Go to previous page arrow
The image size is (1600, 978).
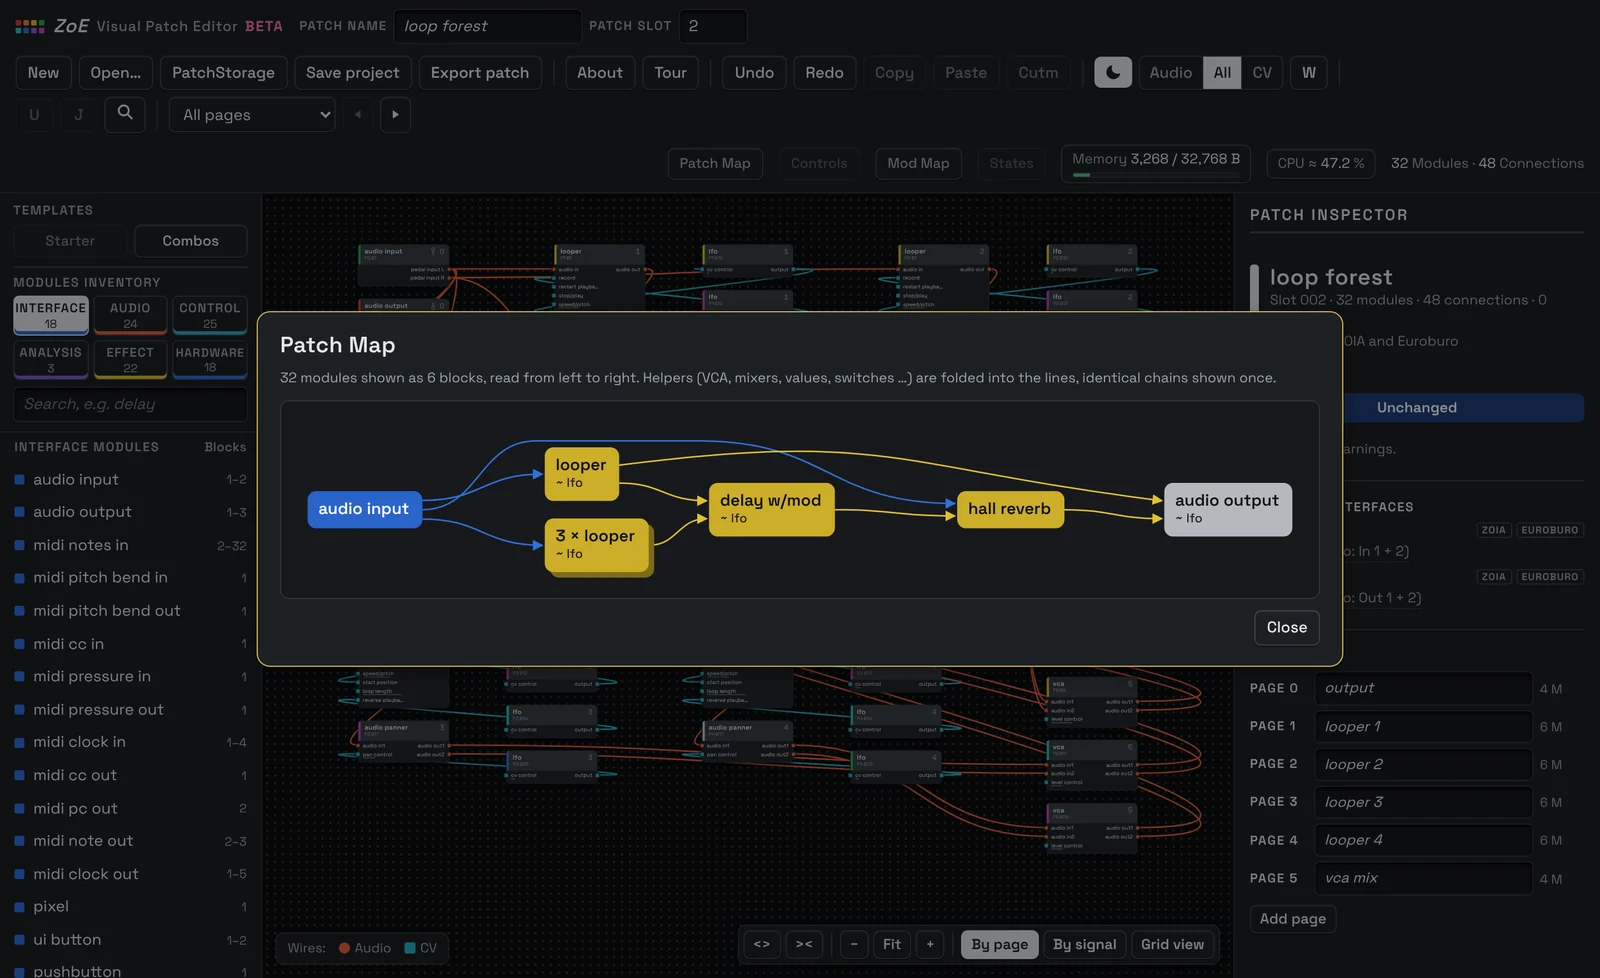[358, 114]
